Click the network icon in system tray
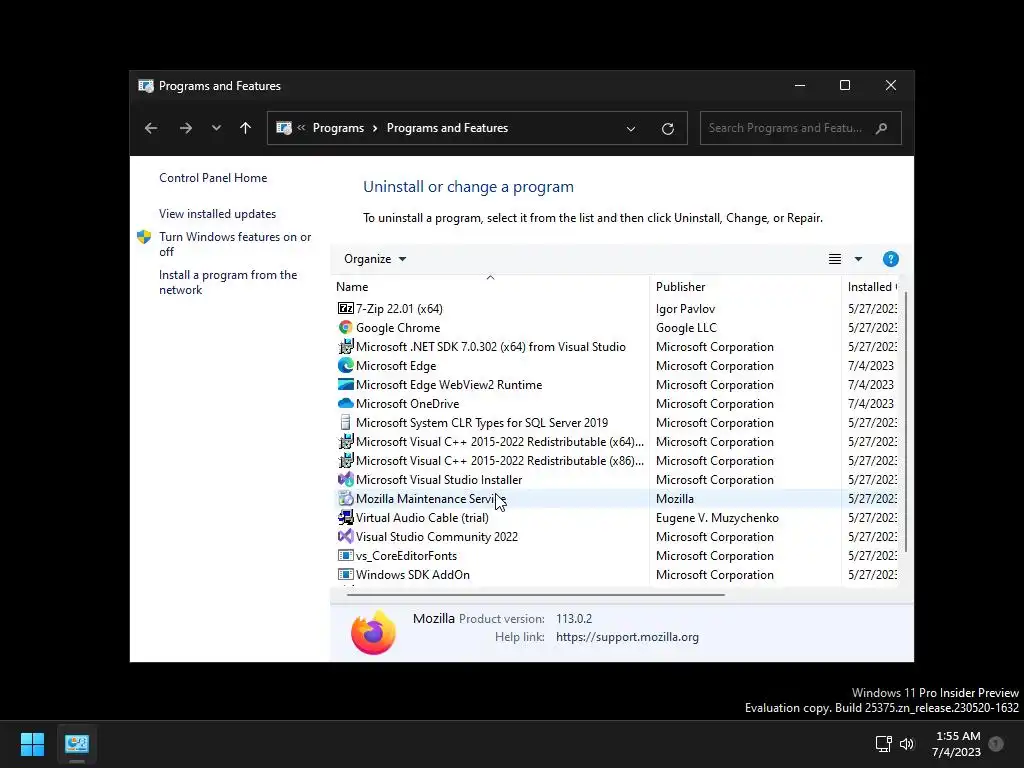The image size is (1024, 768). pos(883,743)
